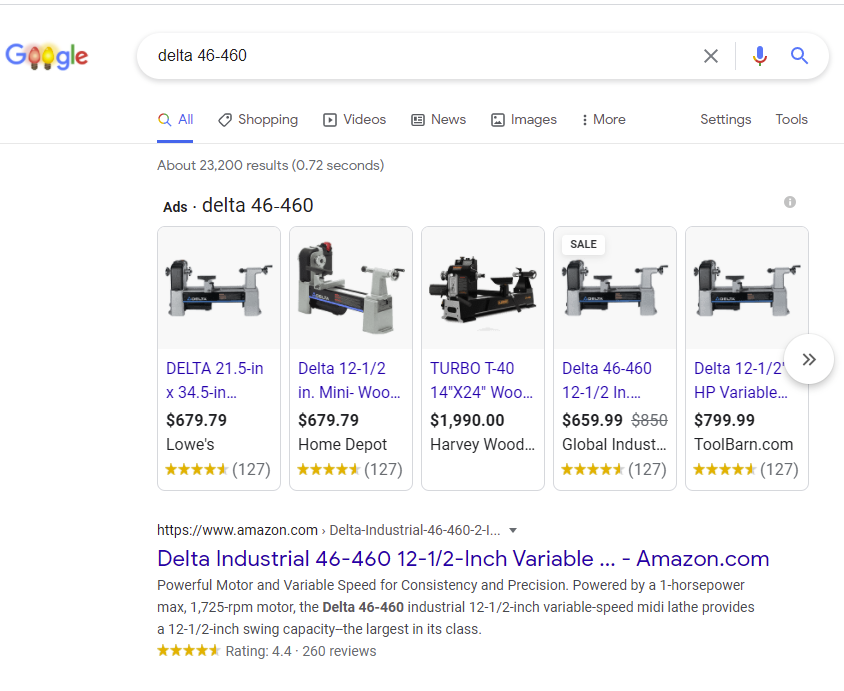Switch to the Videos tab

click(354, 119)
